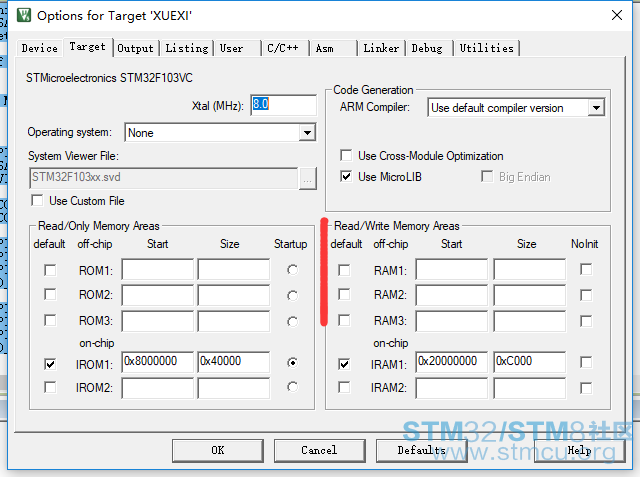The height and width of the screenshot is (477, 640).
Task: Click the ROM1 Start address field
Action: coord(158,269)
